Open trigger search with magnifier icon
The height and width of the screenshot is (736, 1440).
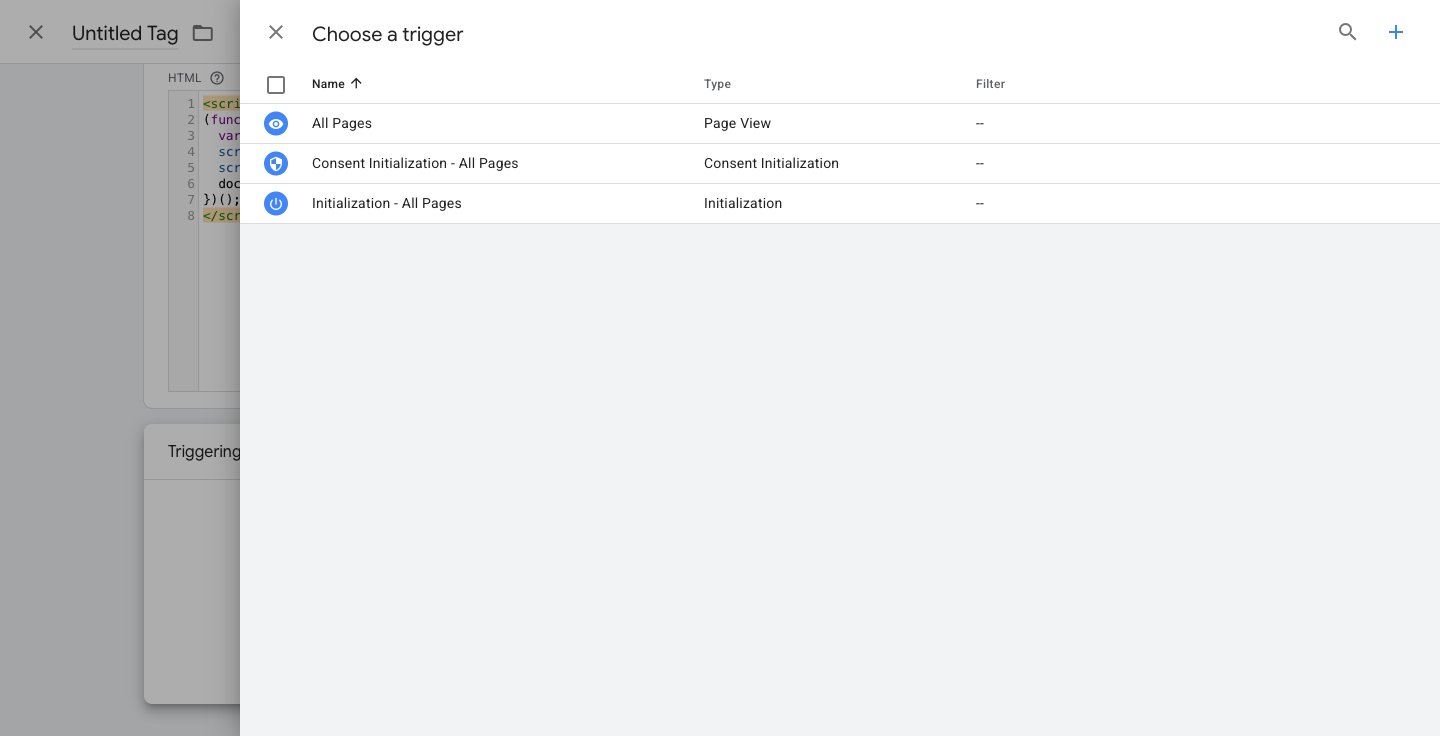click(1348, 32)
